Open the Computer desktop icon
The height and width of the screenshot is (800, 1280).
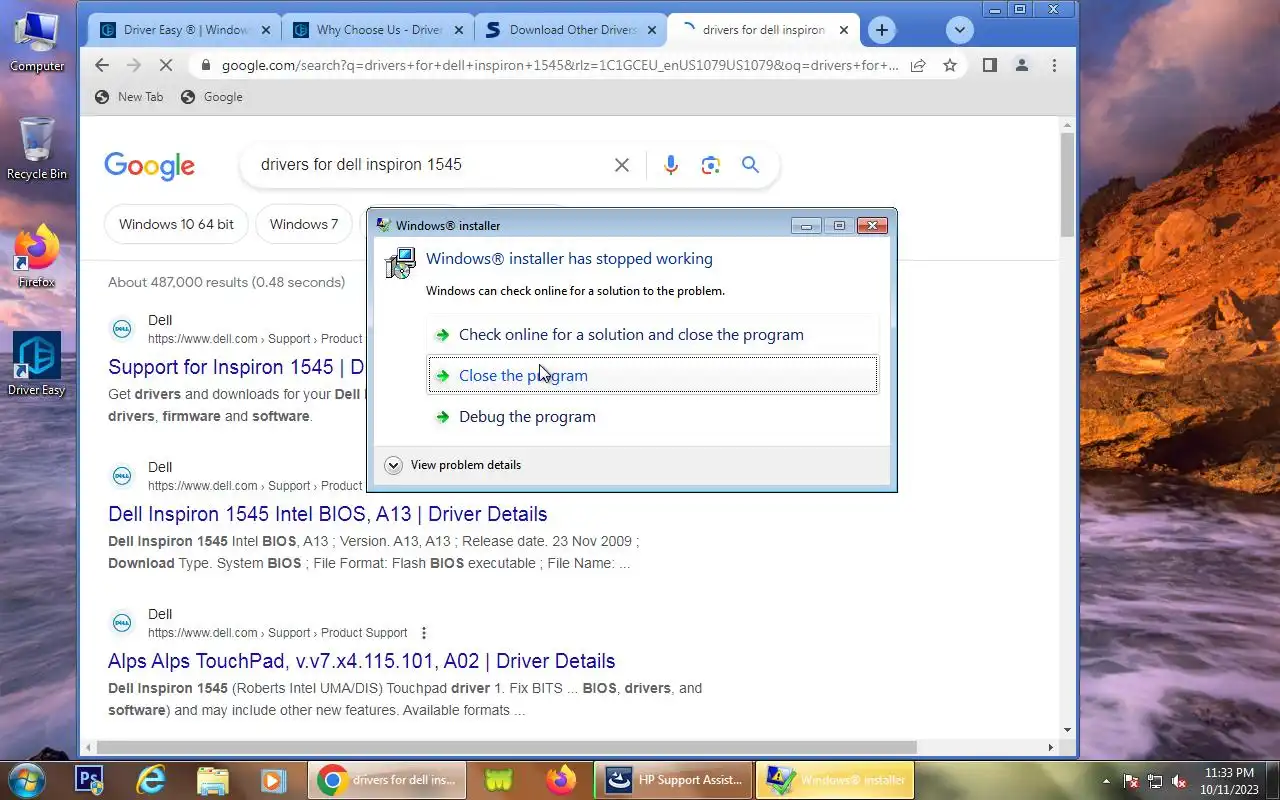[37, 42]
